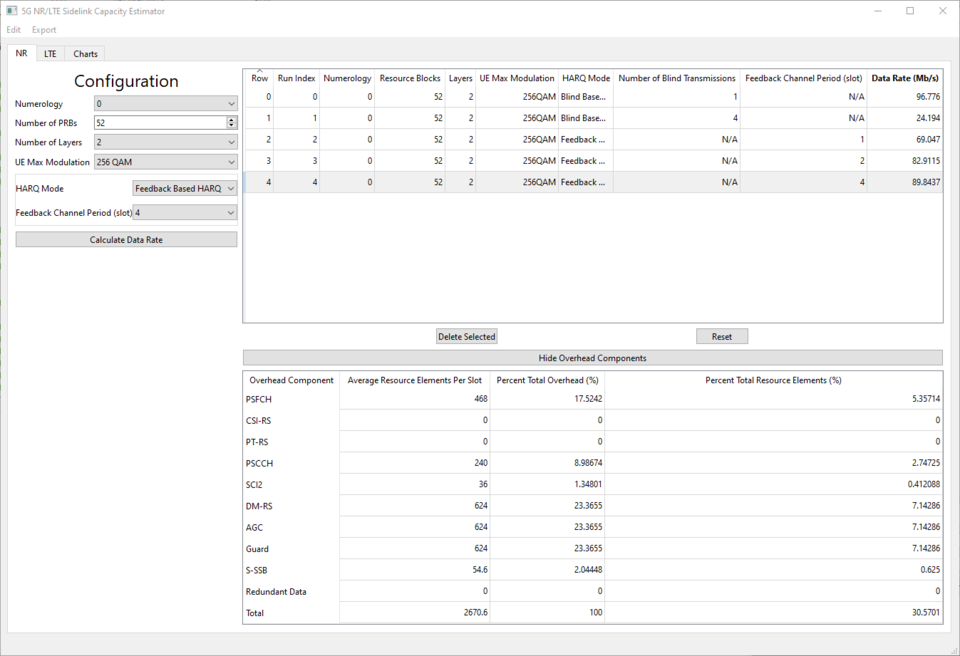Viewport: 960px width, 656px height.
Task: Open the Export menu
Action: point(43,29)
